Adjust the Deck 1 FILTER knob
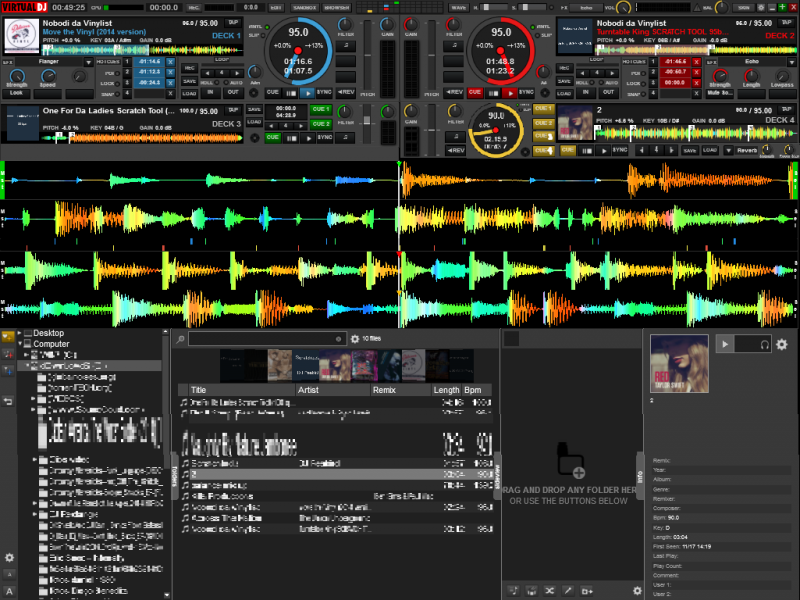The width and height of the screenshot is (800, 600). pos(345,24)
